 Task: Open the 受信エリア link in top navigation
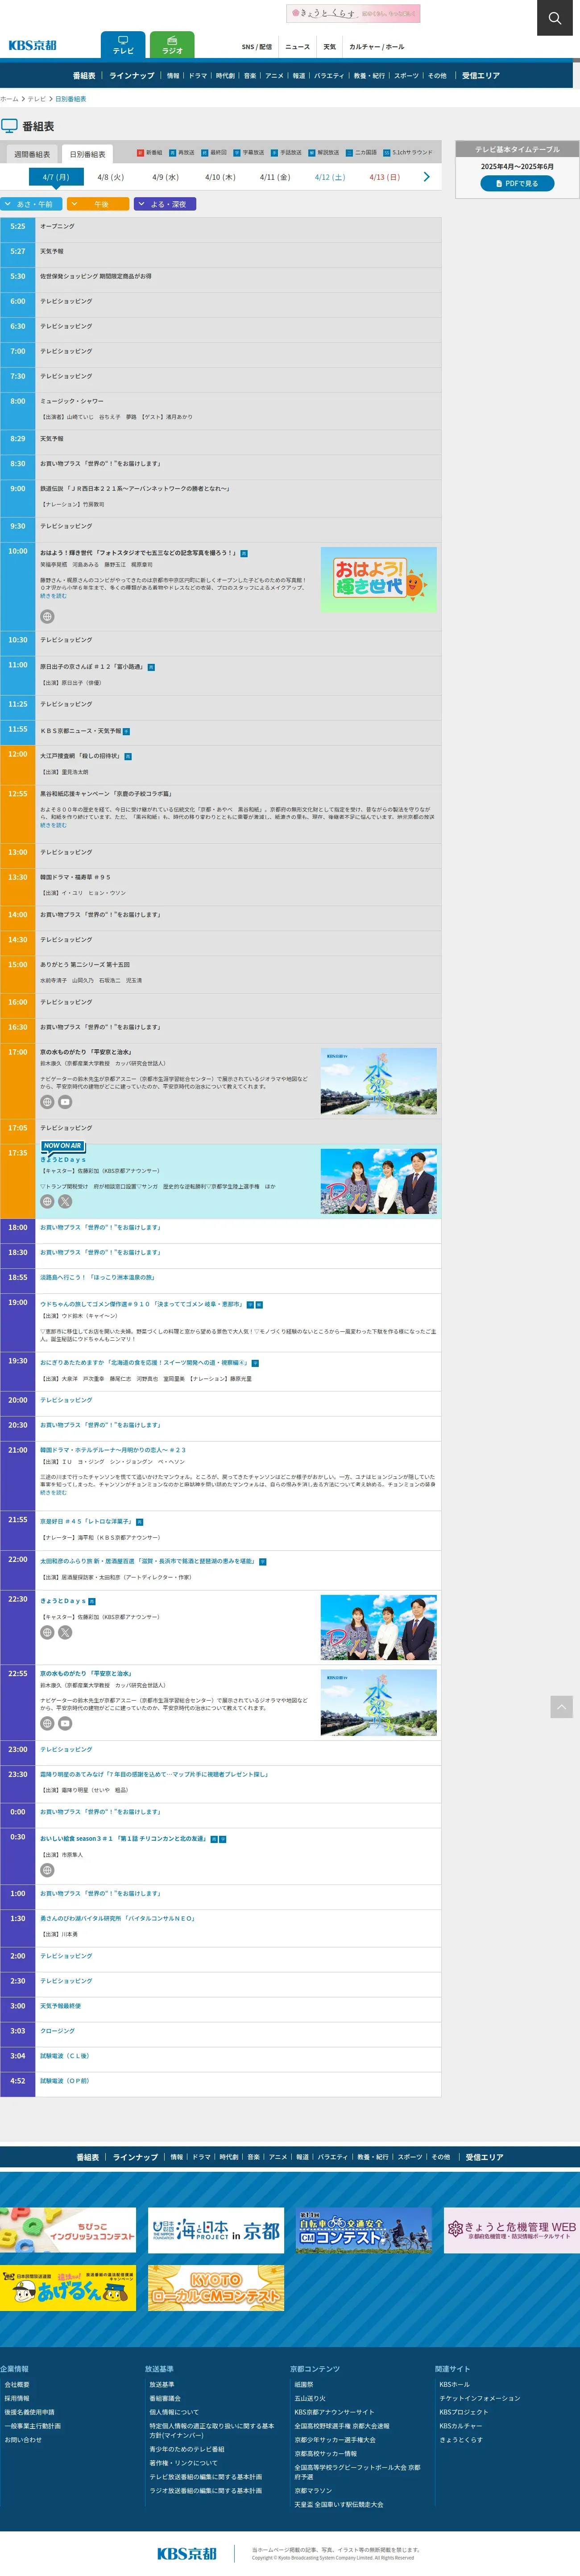480,76
